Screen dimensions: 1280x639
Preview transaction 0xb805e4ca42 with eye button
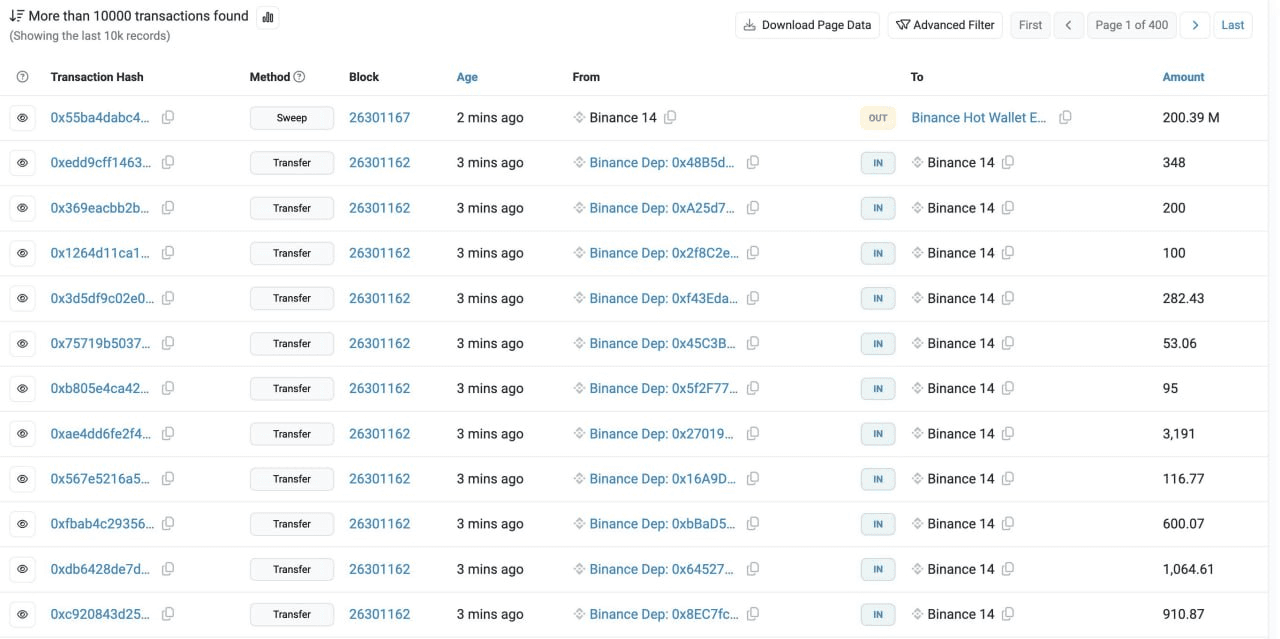(23, 388)
